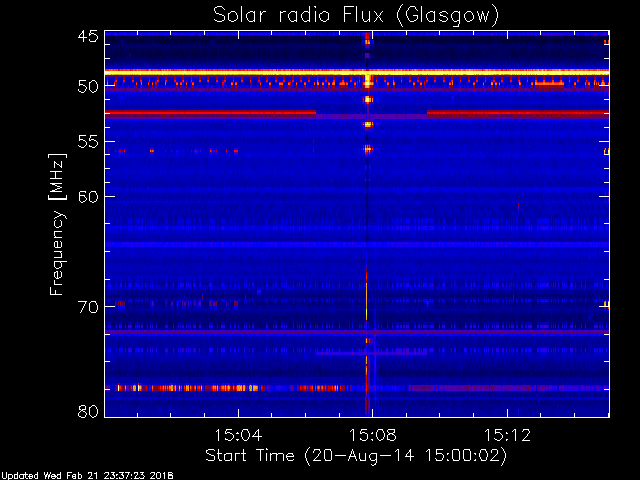Click the red interference band near 78 MHz
640x480 pixels.
pyautogui.click(x=229, y=388)
